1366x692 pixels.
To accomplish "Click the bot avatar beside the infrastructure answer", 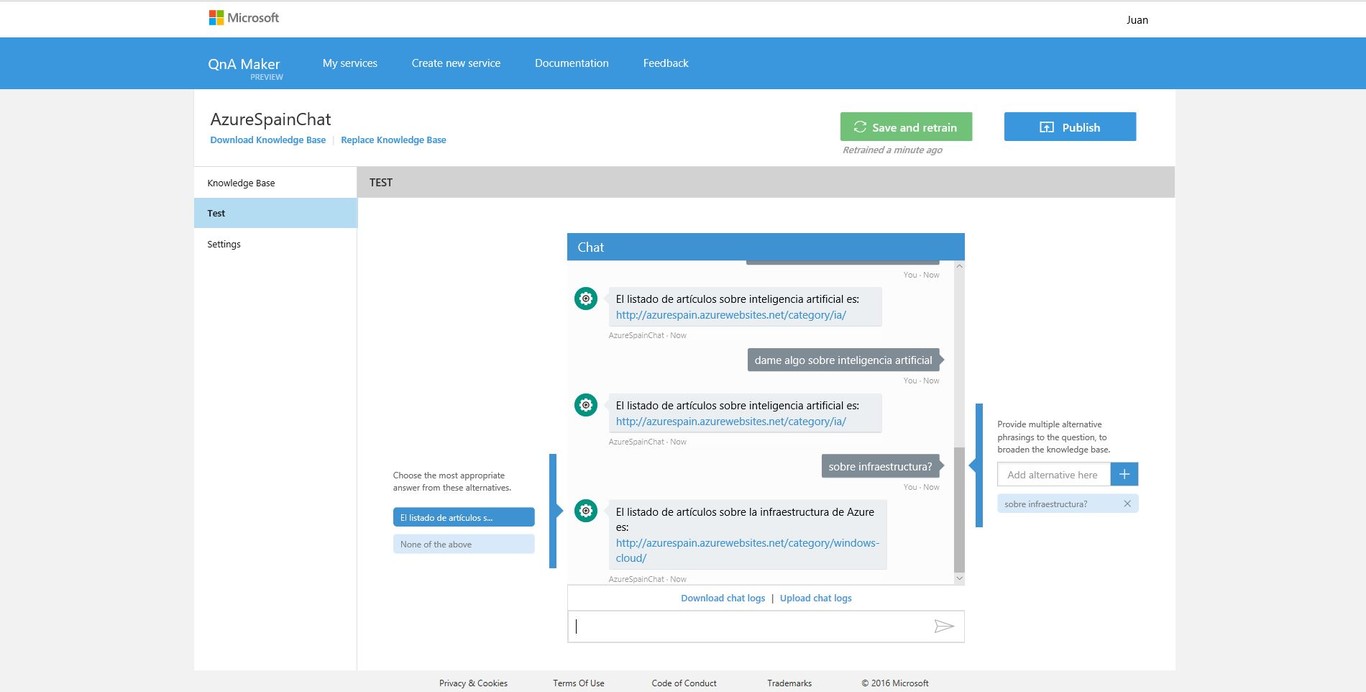I will pos(585,511).
